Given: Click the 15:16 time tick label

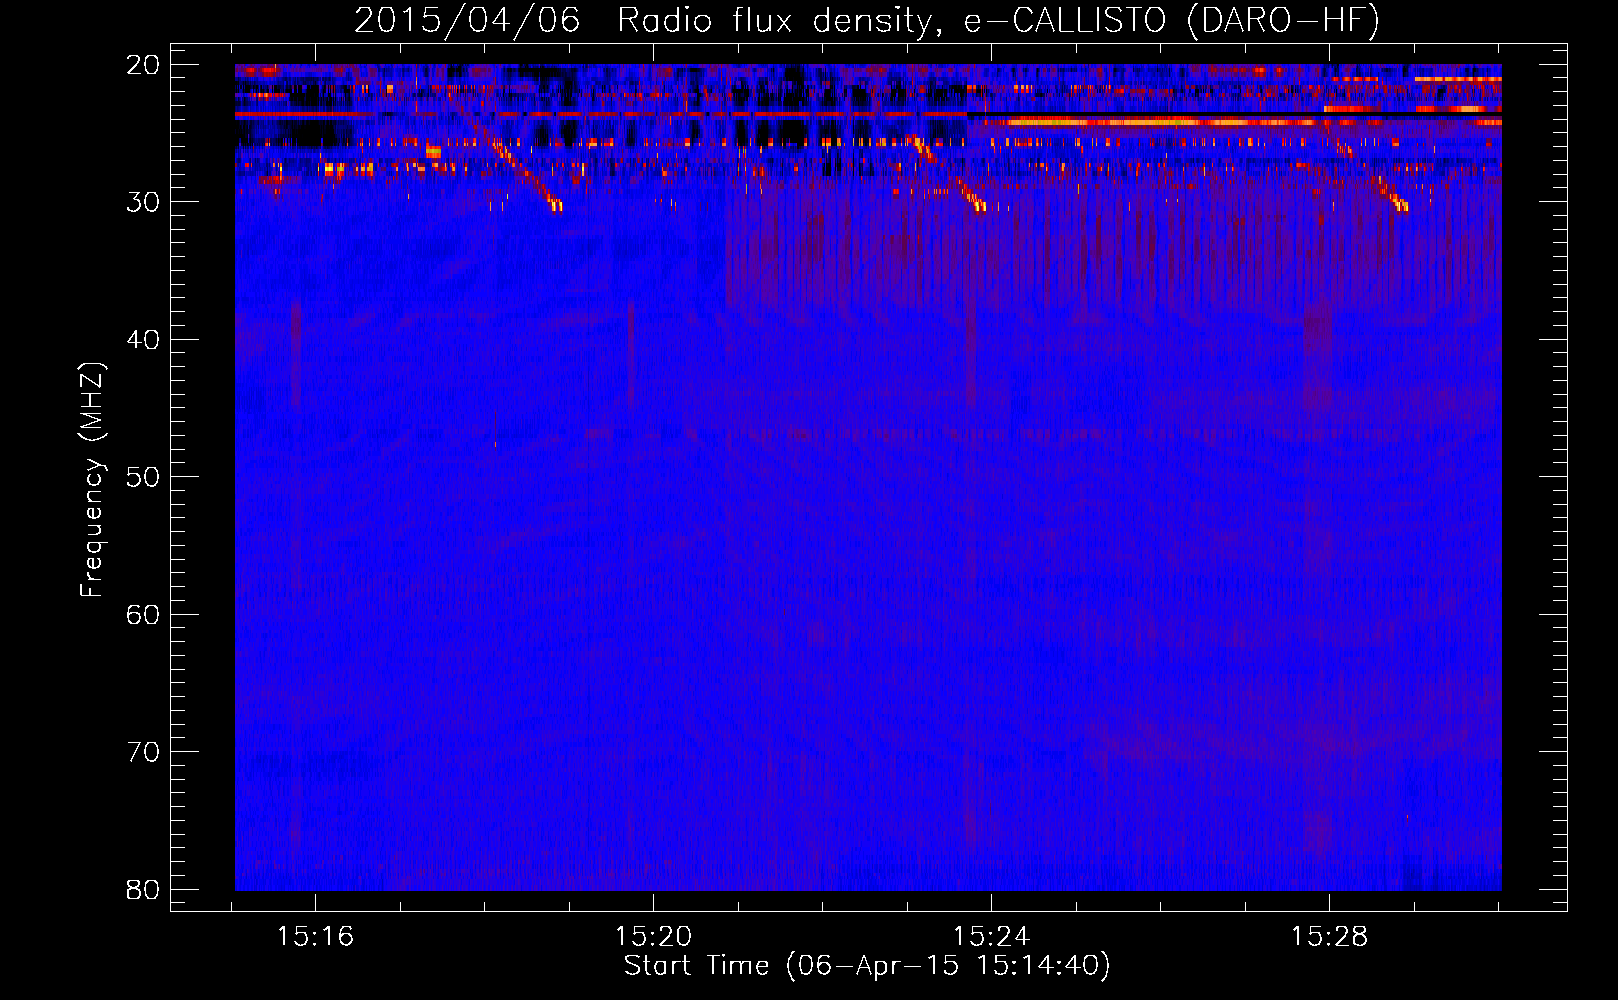Looking at the screenshot, I should pos(316,937).
